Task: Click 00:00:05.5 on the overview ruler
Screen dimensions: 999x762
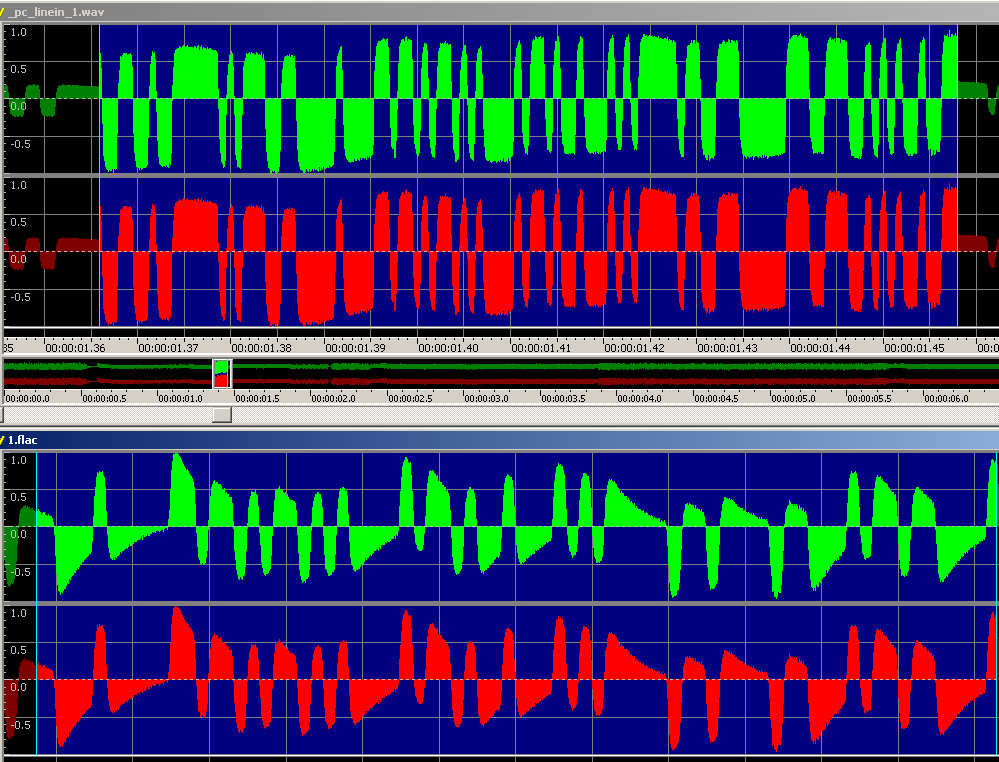Action: [866, 398]
